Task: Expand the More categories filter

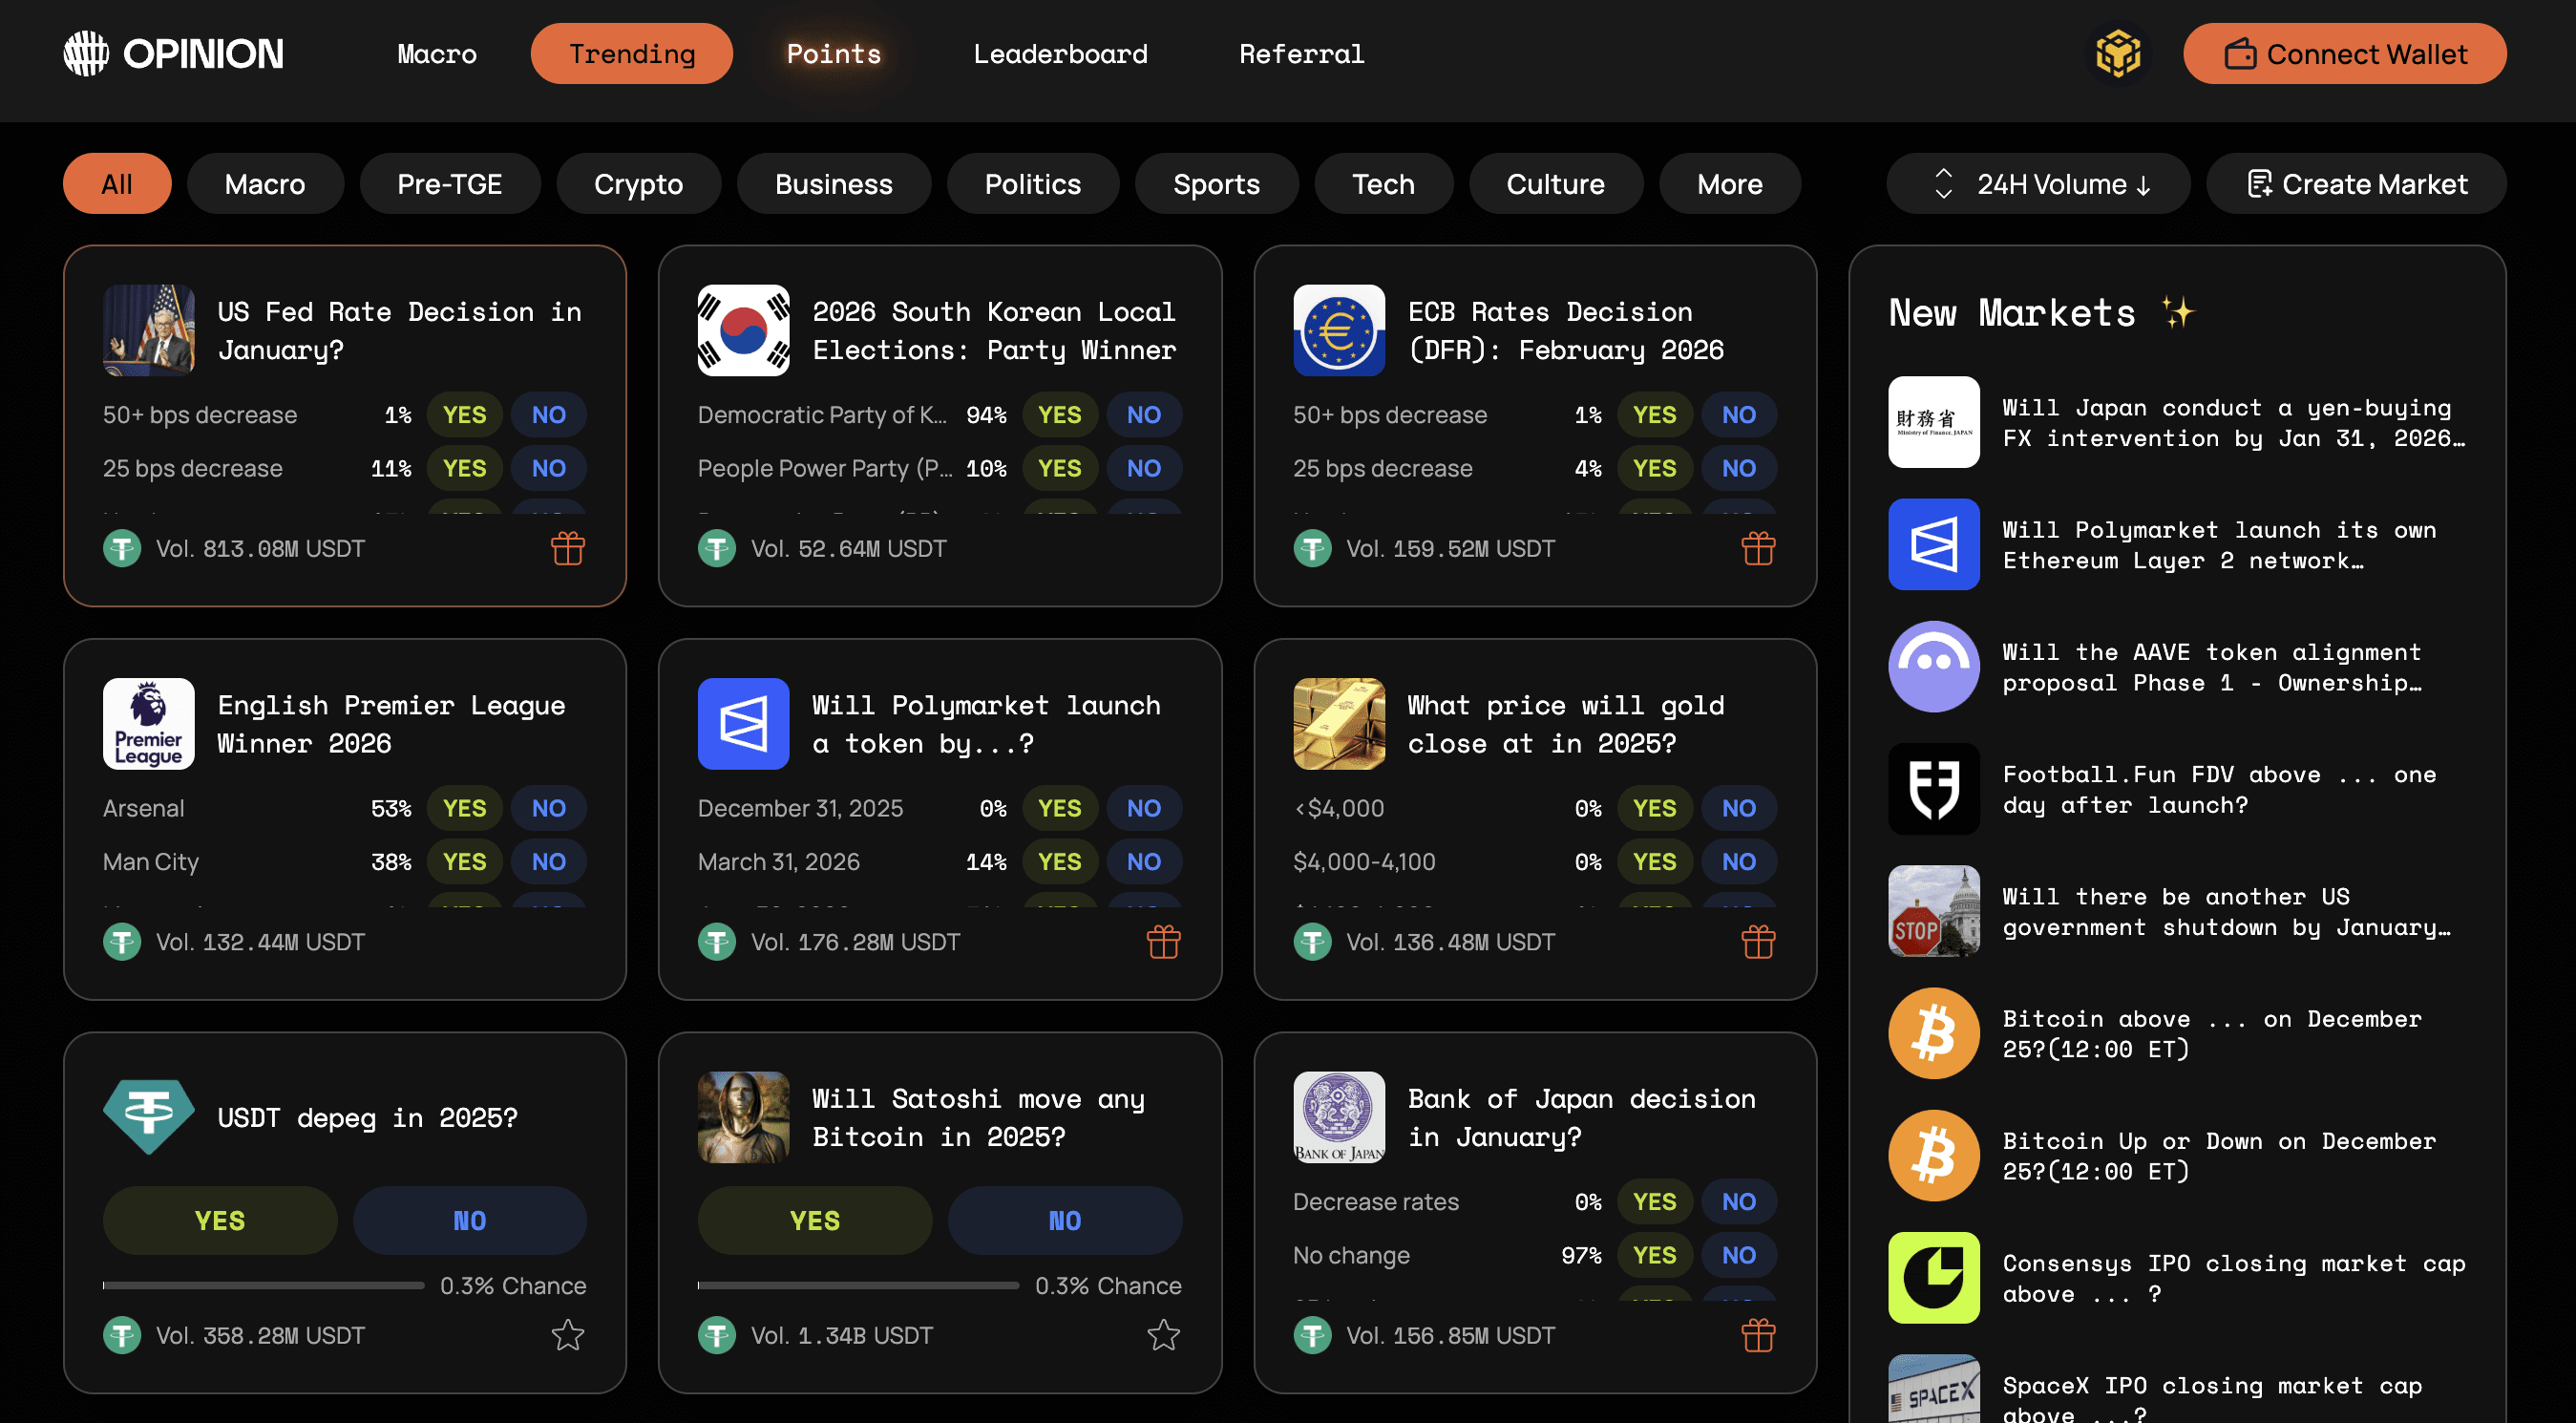Action: pyautogui.click(x=1728, y=184)
